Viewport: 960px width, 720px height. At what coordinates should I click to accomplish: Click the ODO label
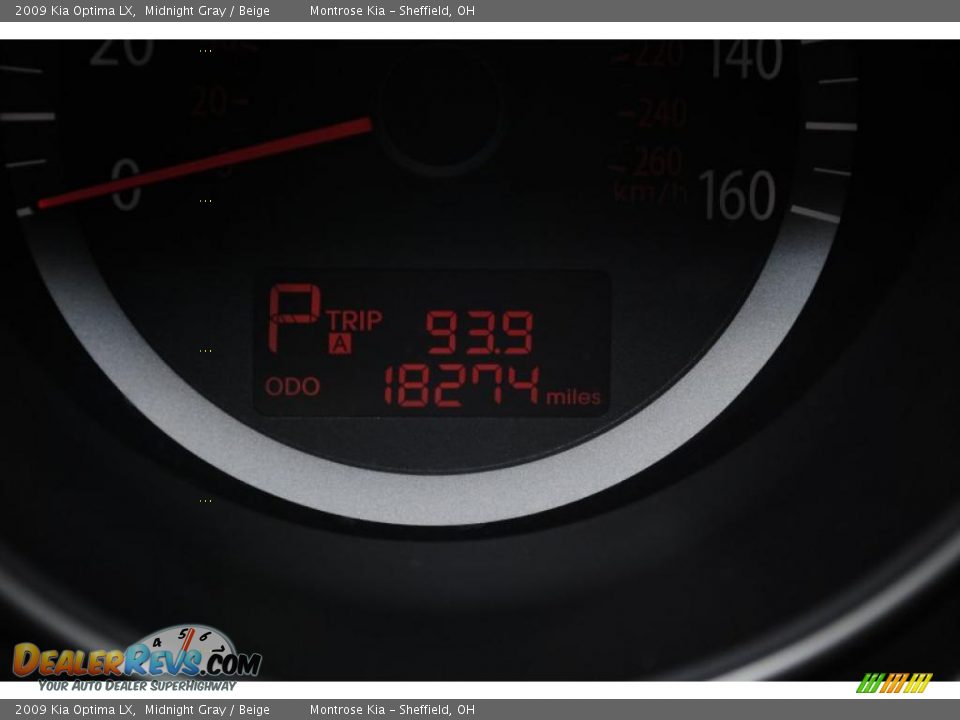click(293, 386)
